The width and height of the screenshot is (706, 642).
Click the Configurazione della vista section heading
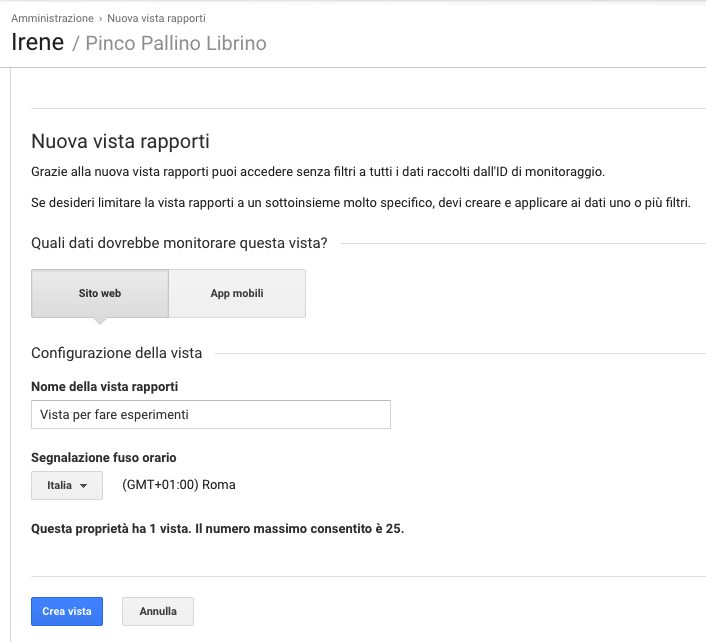point(117,353)
